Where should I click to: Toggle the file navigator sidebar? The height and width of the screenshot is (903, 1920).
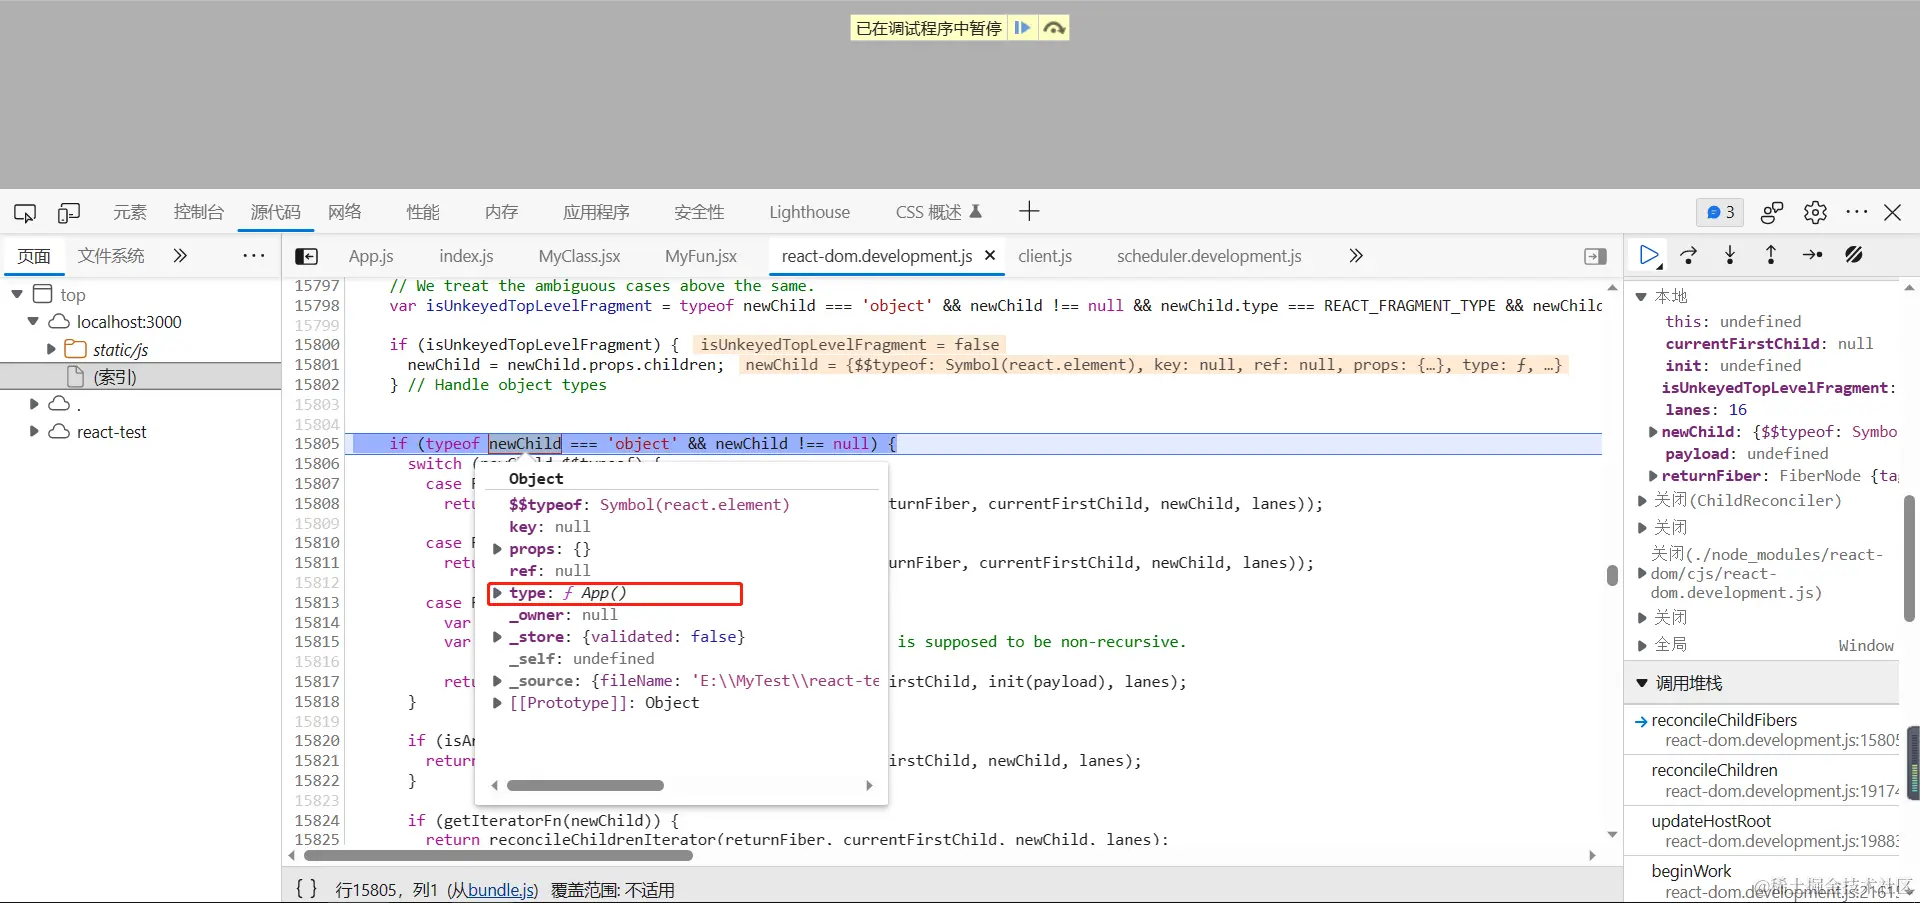307,256
